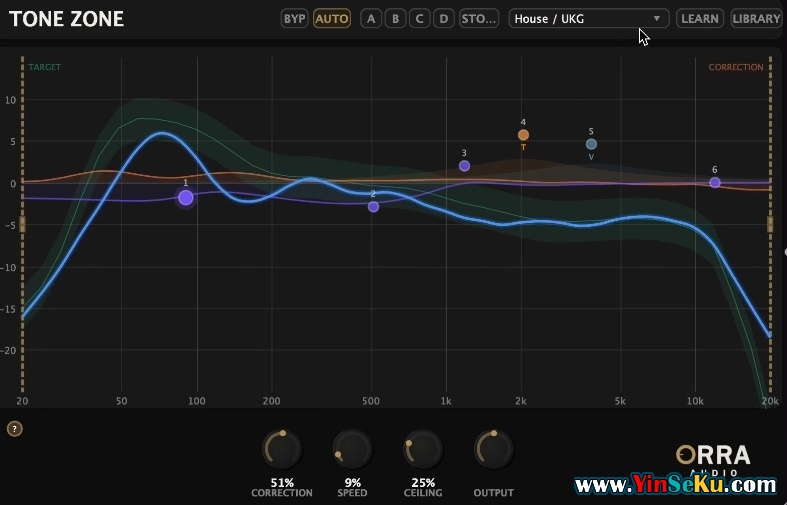Viewport: 787px width, 505px height.
Task: Click the ORRA Audio logo
Action: 713,457
